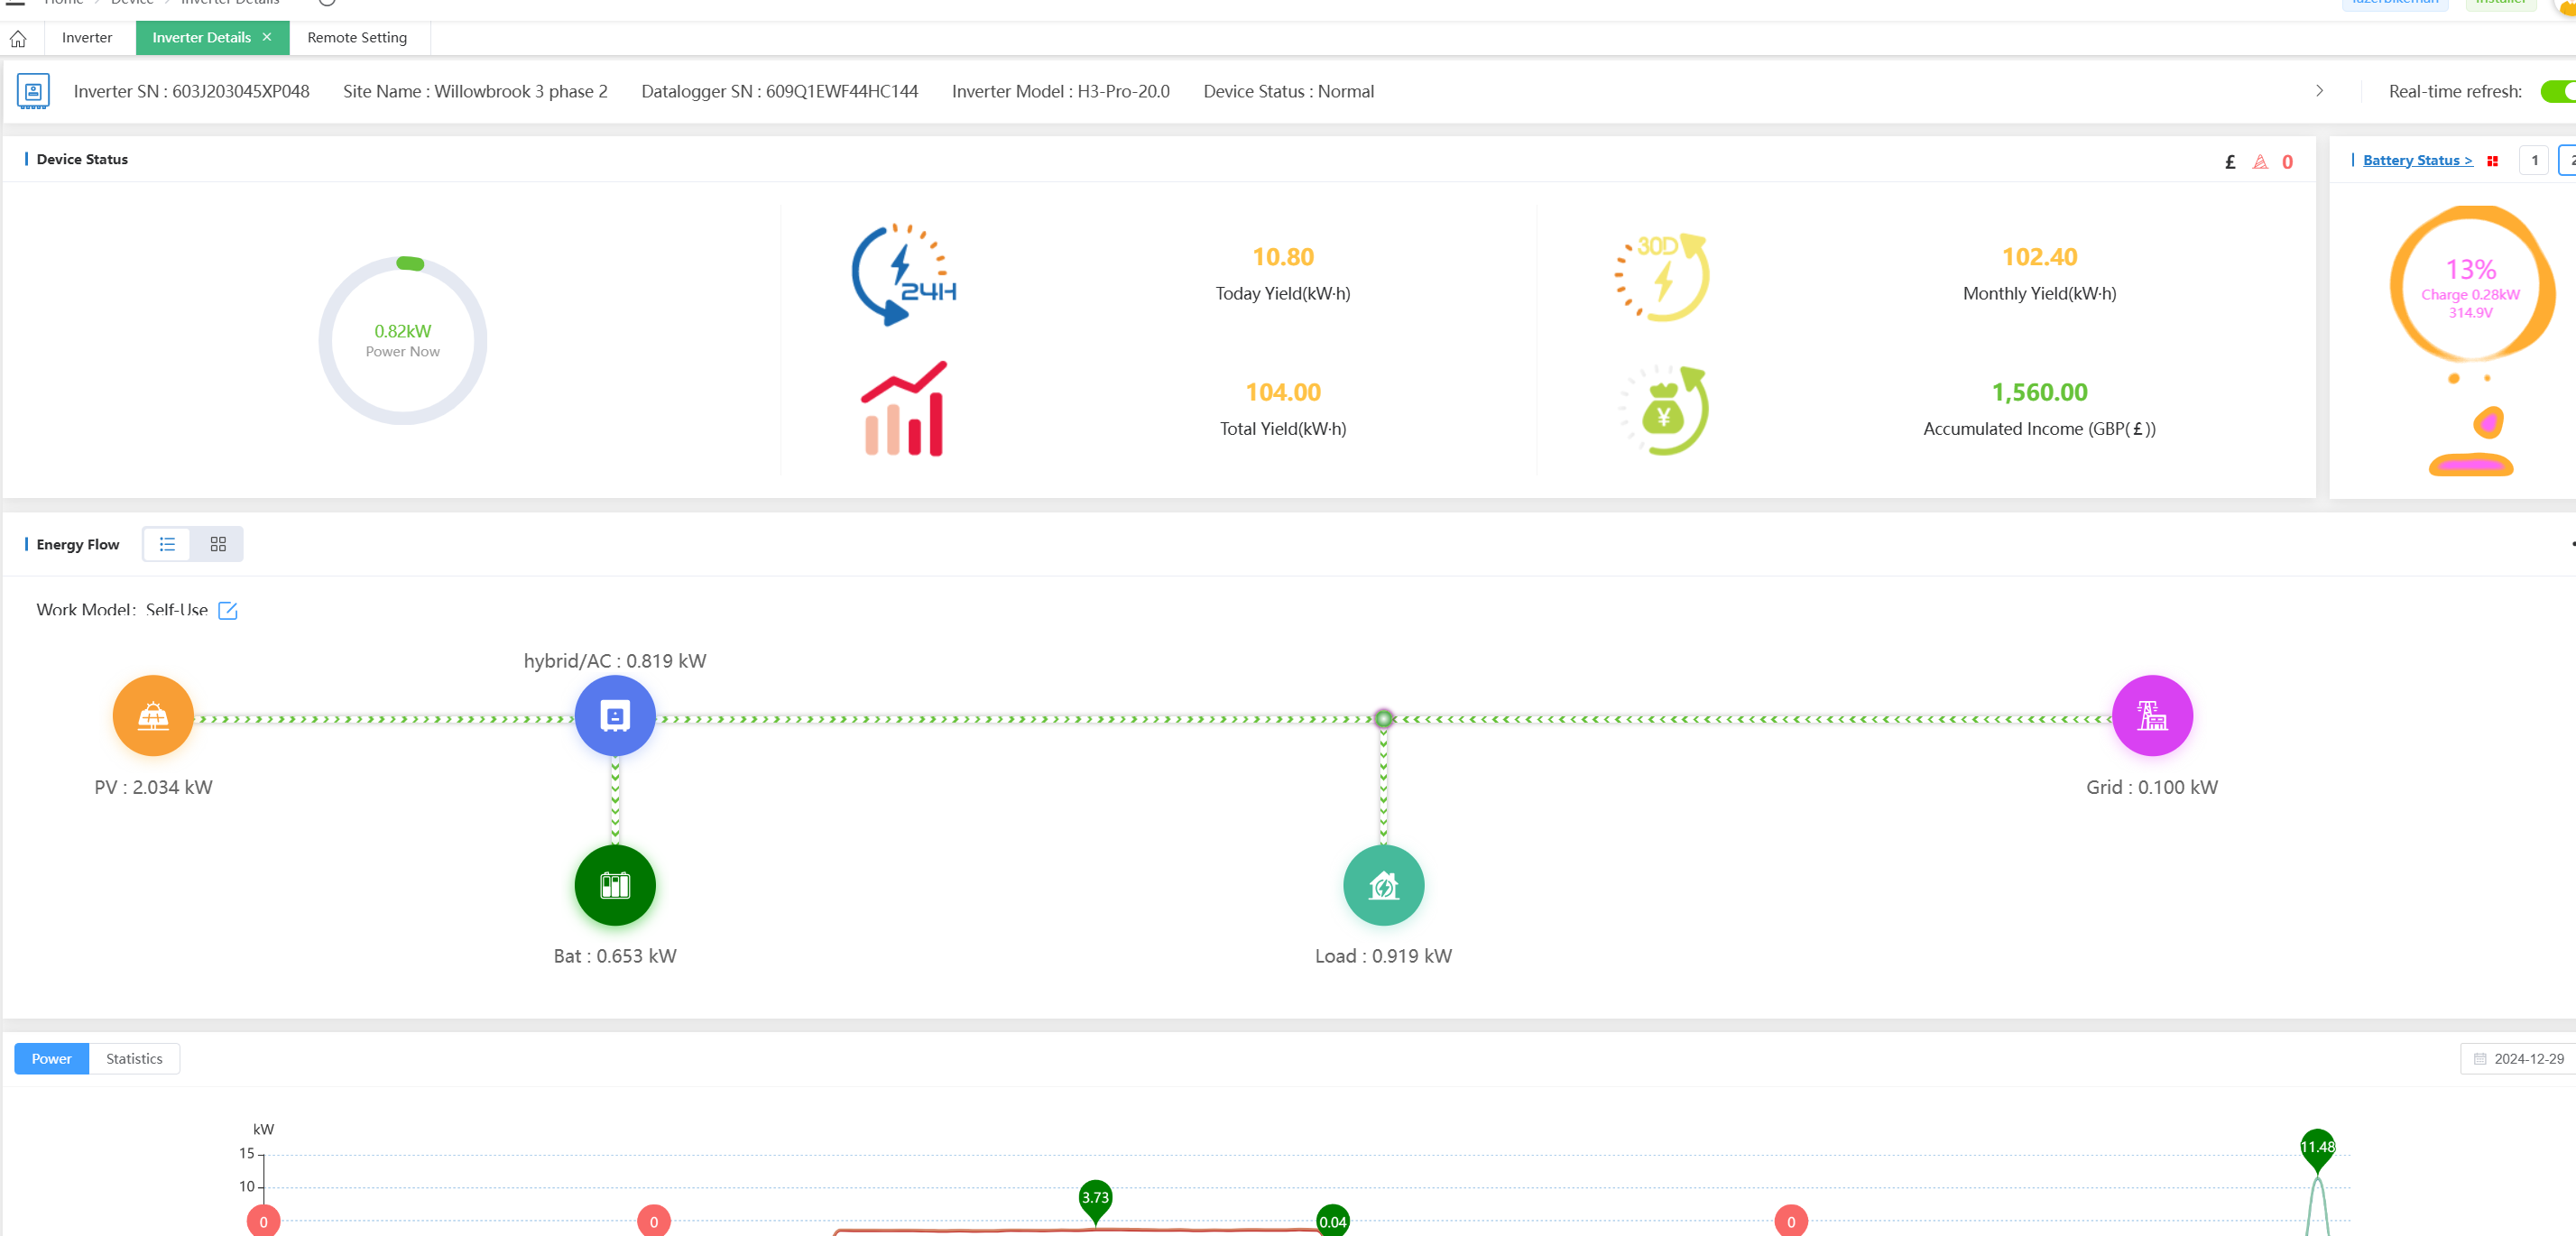The height and width of the screenshot is (1236, 2576).
Task: Click the battery node icon
Action: pos(615,886)
